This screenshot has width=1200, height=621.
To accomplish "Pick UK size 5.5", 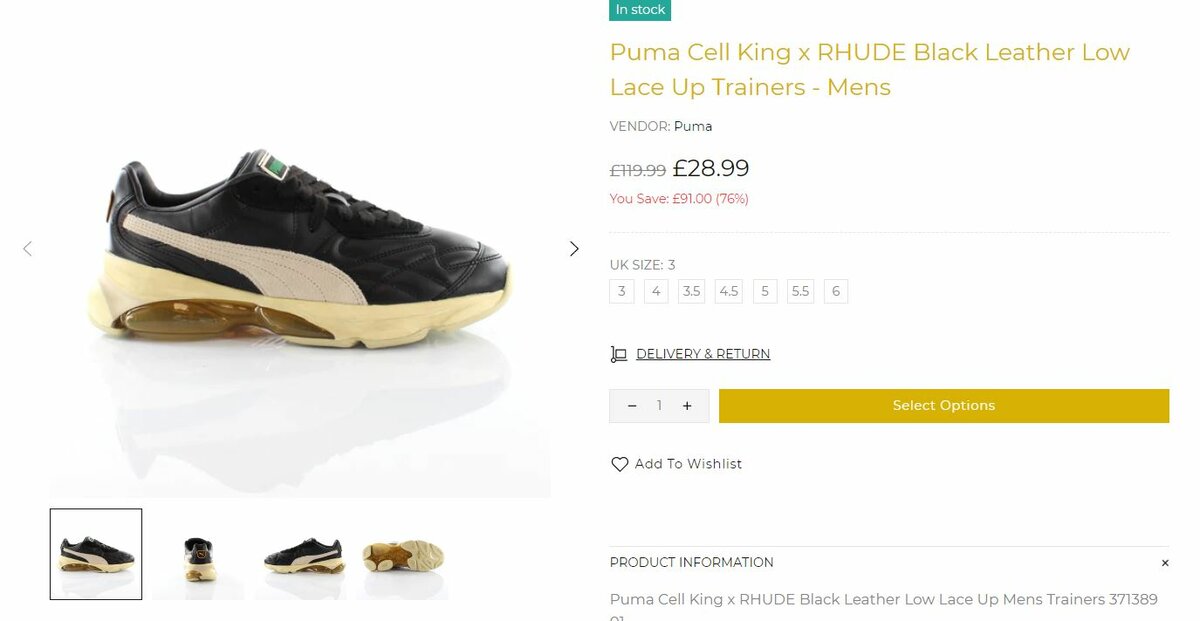I will [800, 292].
